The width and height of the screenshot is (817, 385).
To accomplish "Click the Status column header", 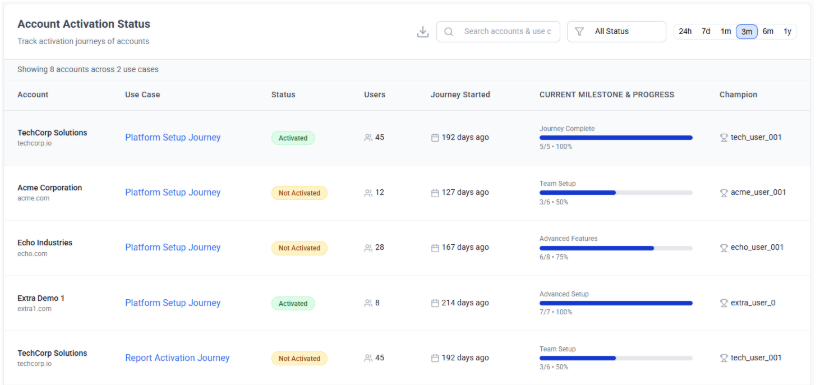I will pos(283,95).
